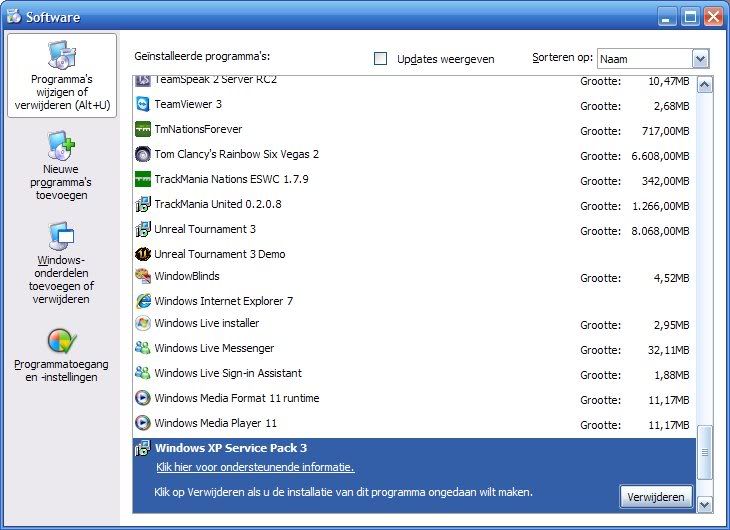Open Programmatoegang en -instellingen
Viewport: 730px width, 530px height.
pyautogui.click(x=61, y=355)
